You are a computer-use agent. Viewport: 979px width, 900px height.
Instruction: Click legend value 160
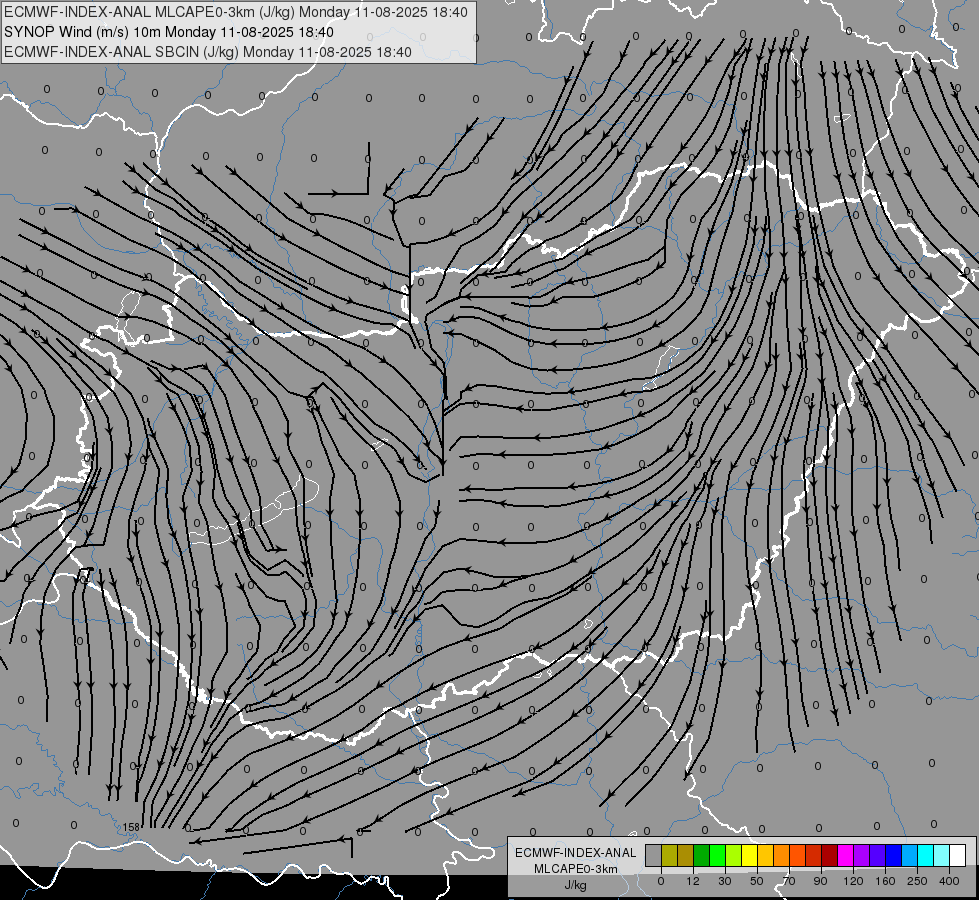pyautogui.click(x=885, y=881)
